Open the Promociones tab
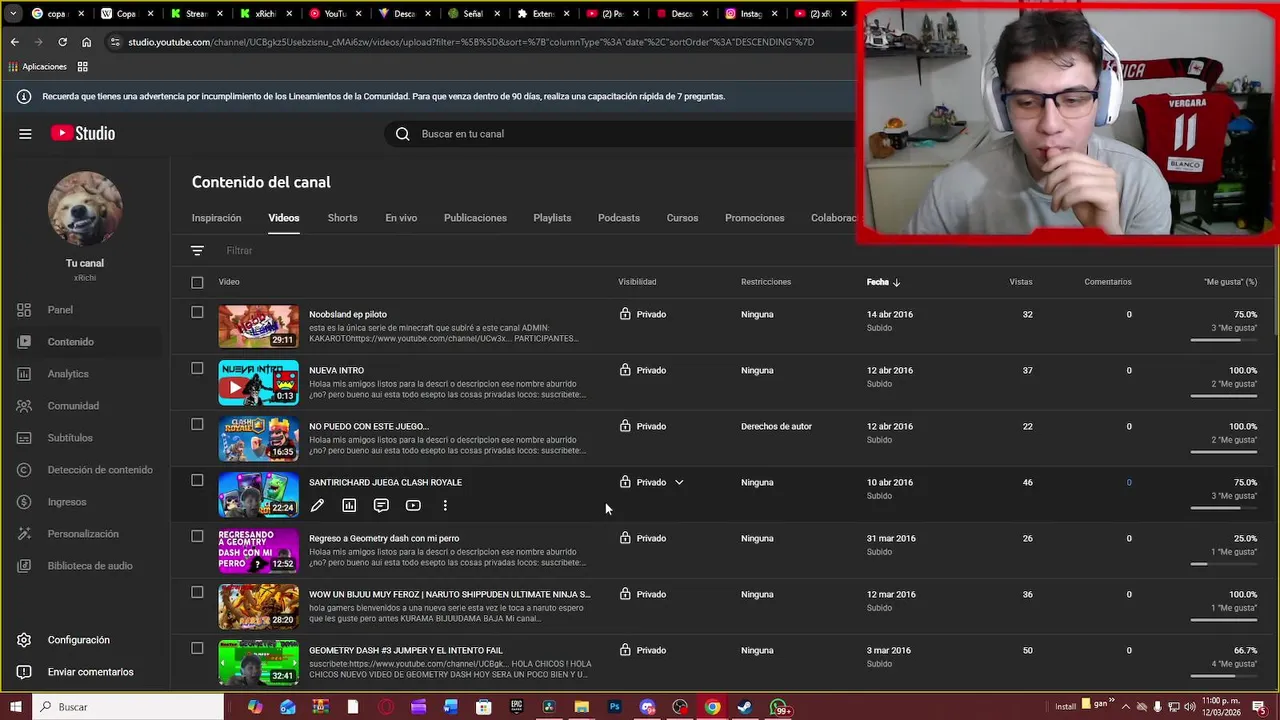The width and height of the screenshot is (1280, 720). [754, 218]
